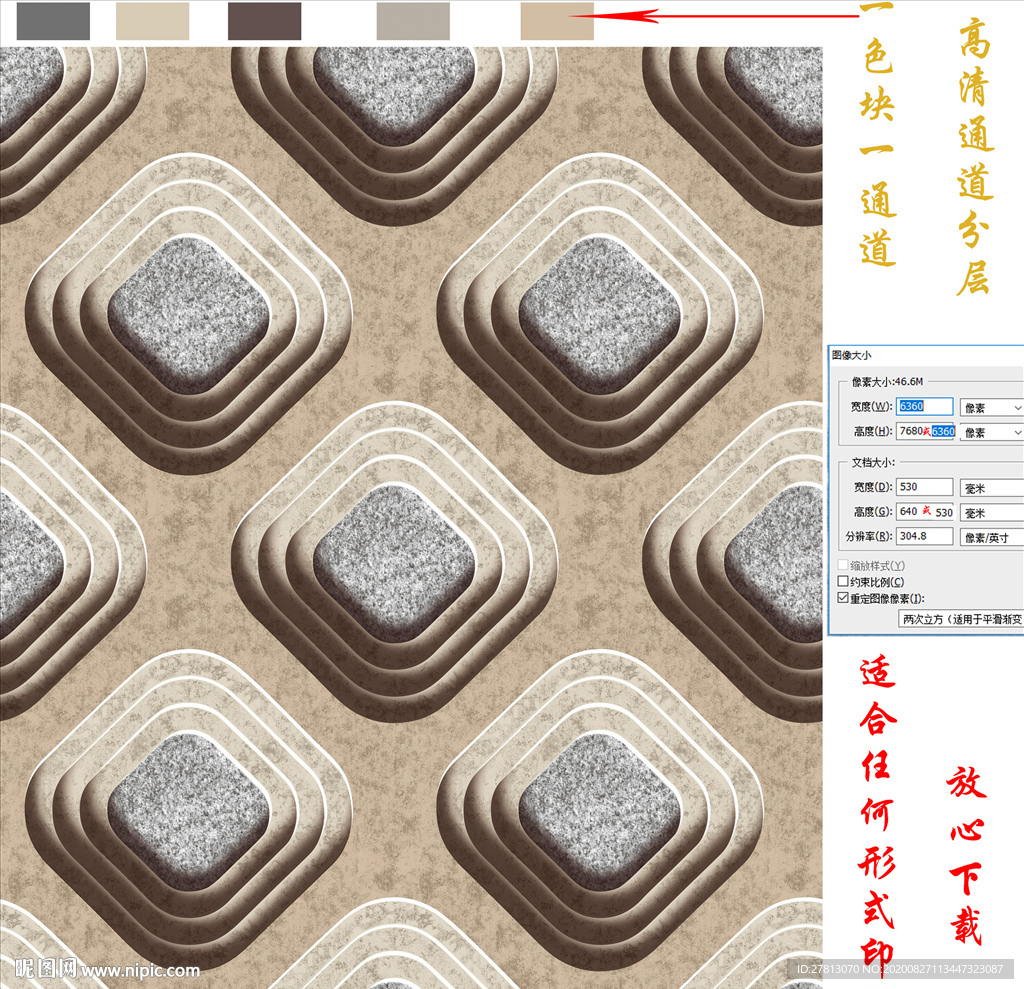This screenshot has height=989, width=1024.
Task: Click the document height field showing 640
Action: click(925, 511)
